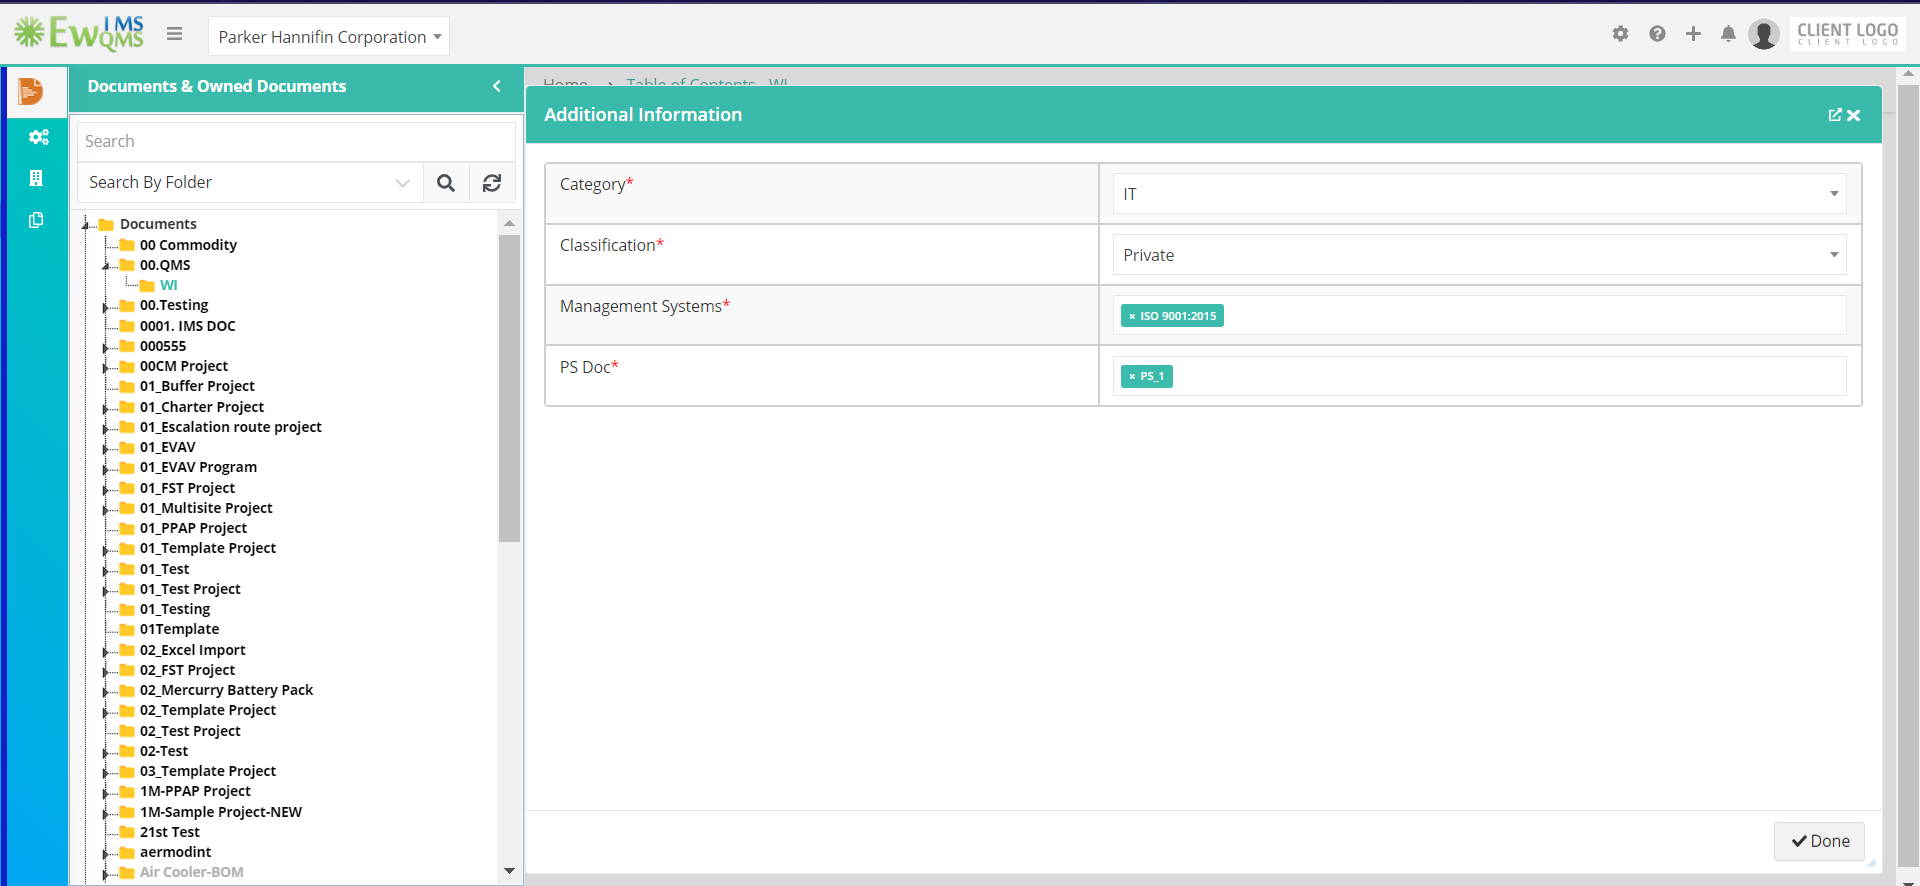Image resolution: width=1920 pixels, height=886 pixels.
Task: Remove the ISO 9001:2015 tag
Action: point(1132,316)
